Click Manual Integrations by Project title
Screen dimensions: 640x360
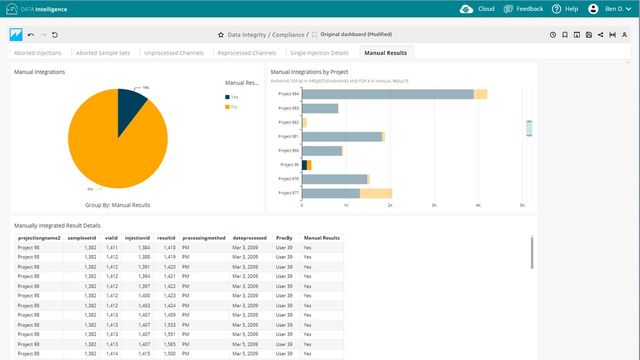pos(309,72)
